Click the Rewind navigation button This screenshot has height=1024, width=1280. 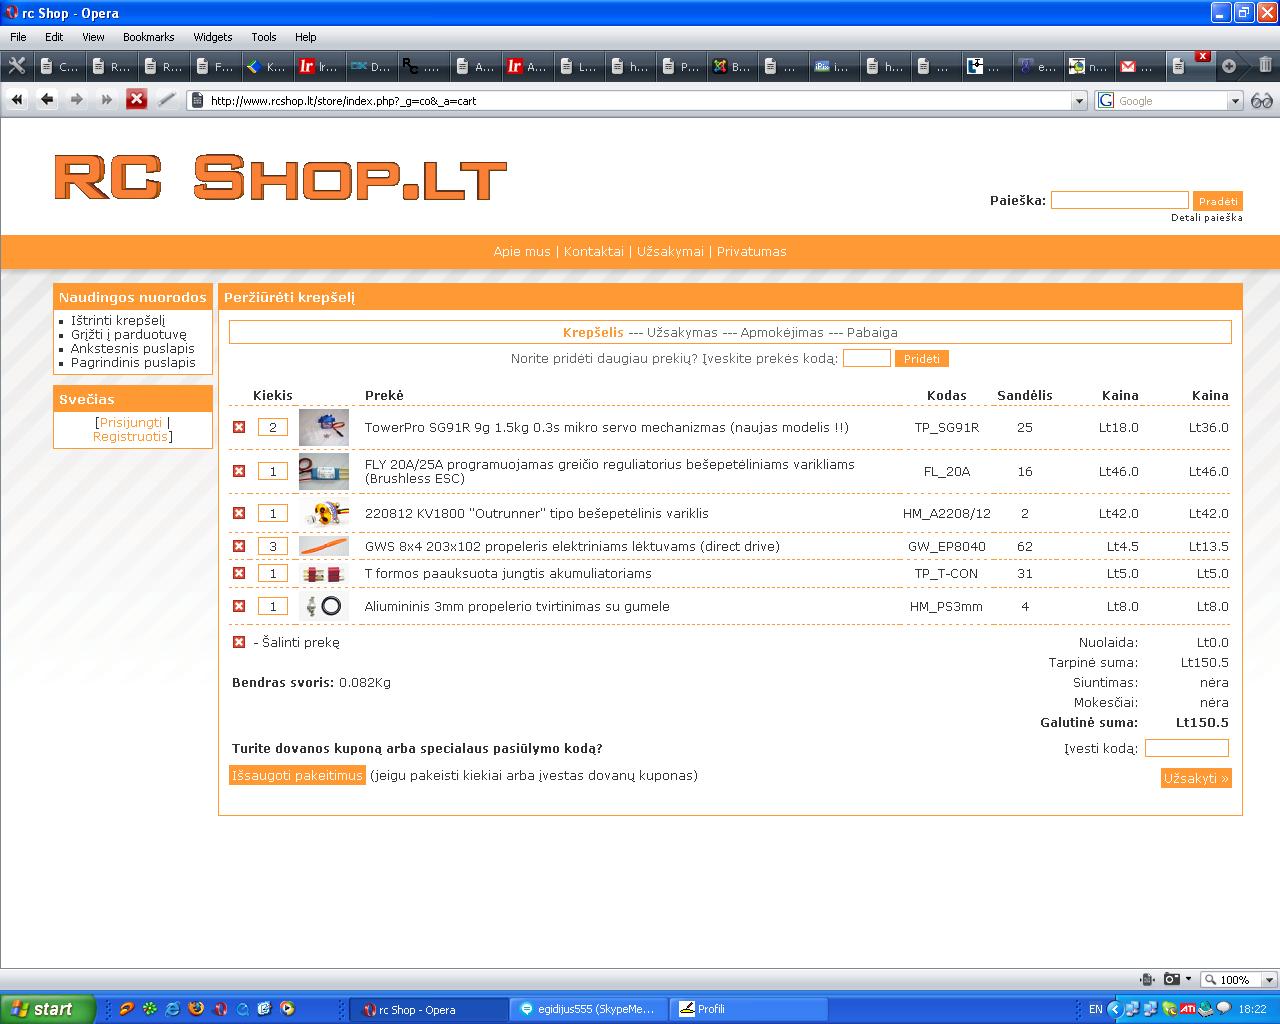(x=17, y=99)
